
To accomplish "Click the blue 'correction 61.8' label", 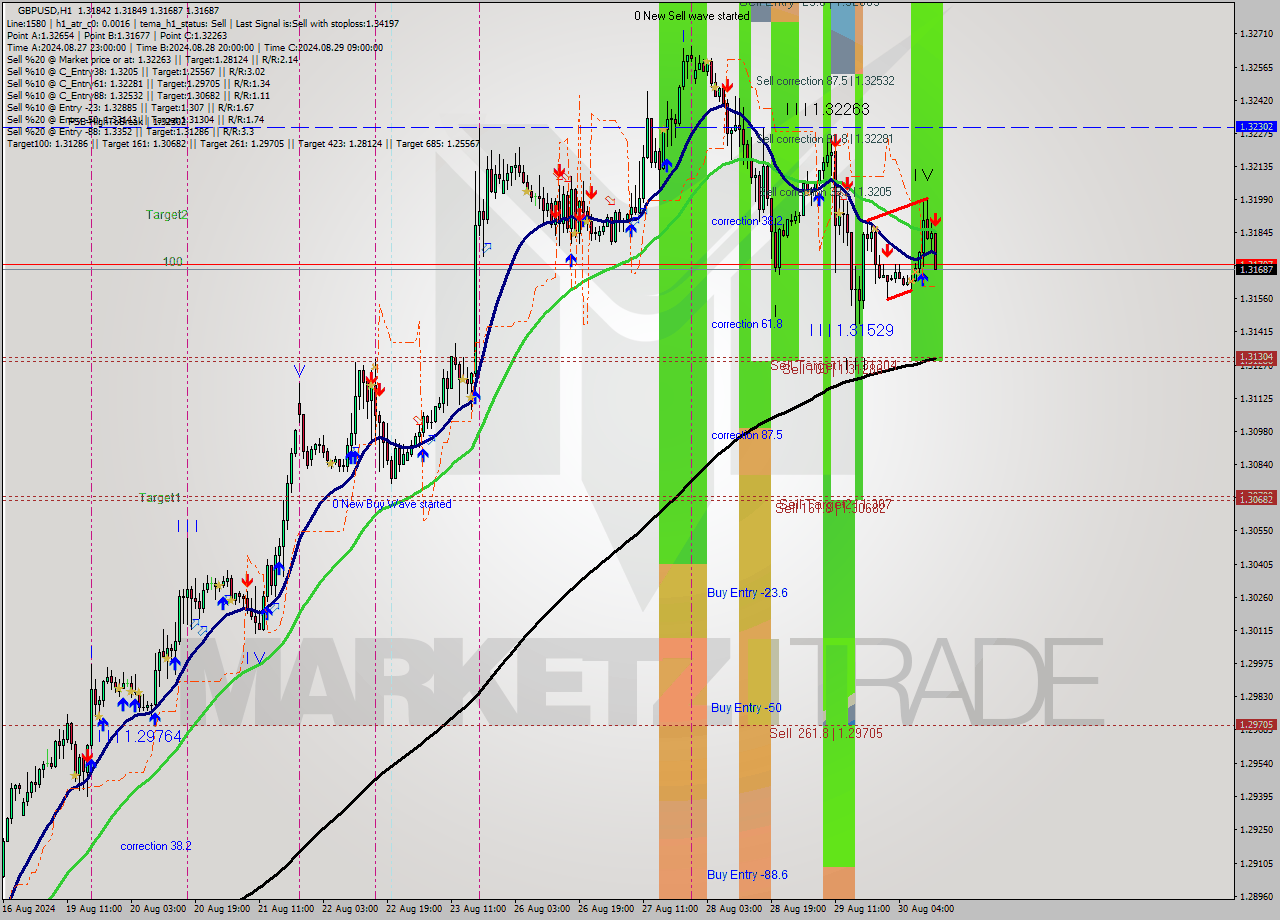I will point(747,324).
